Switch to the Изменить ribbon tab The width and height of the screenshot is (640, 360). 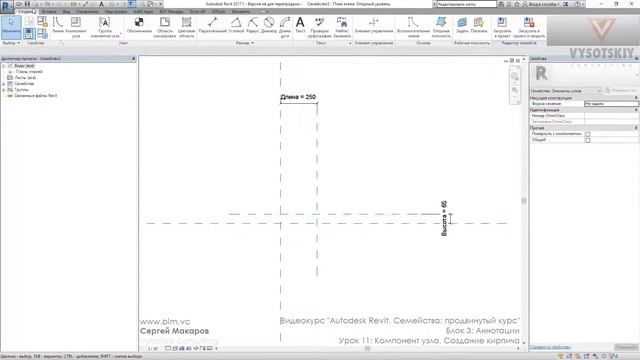click(x=241, y=11)
